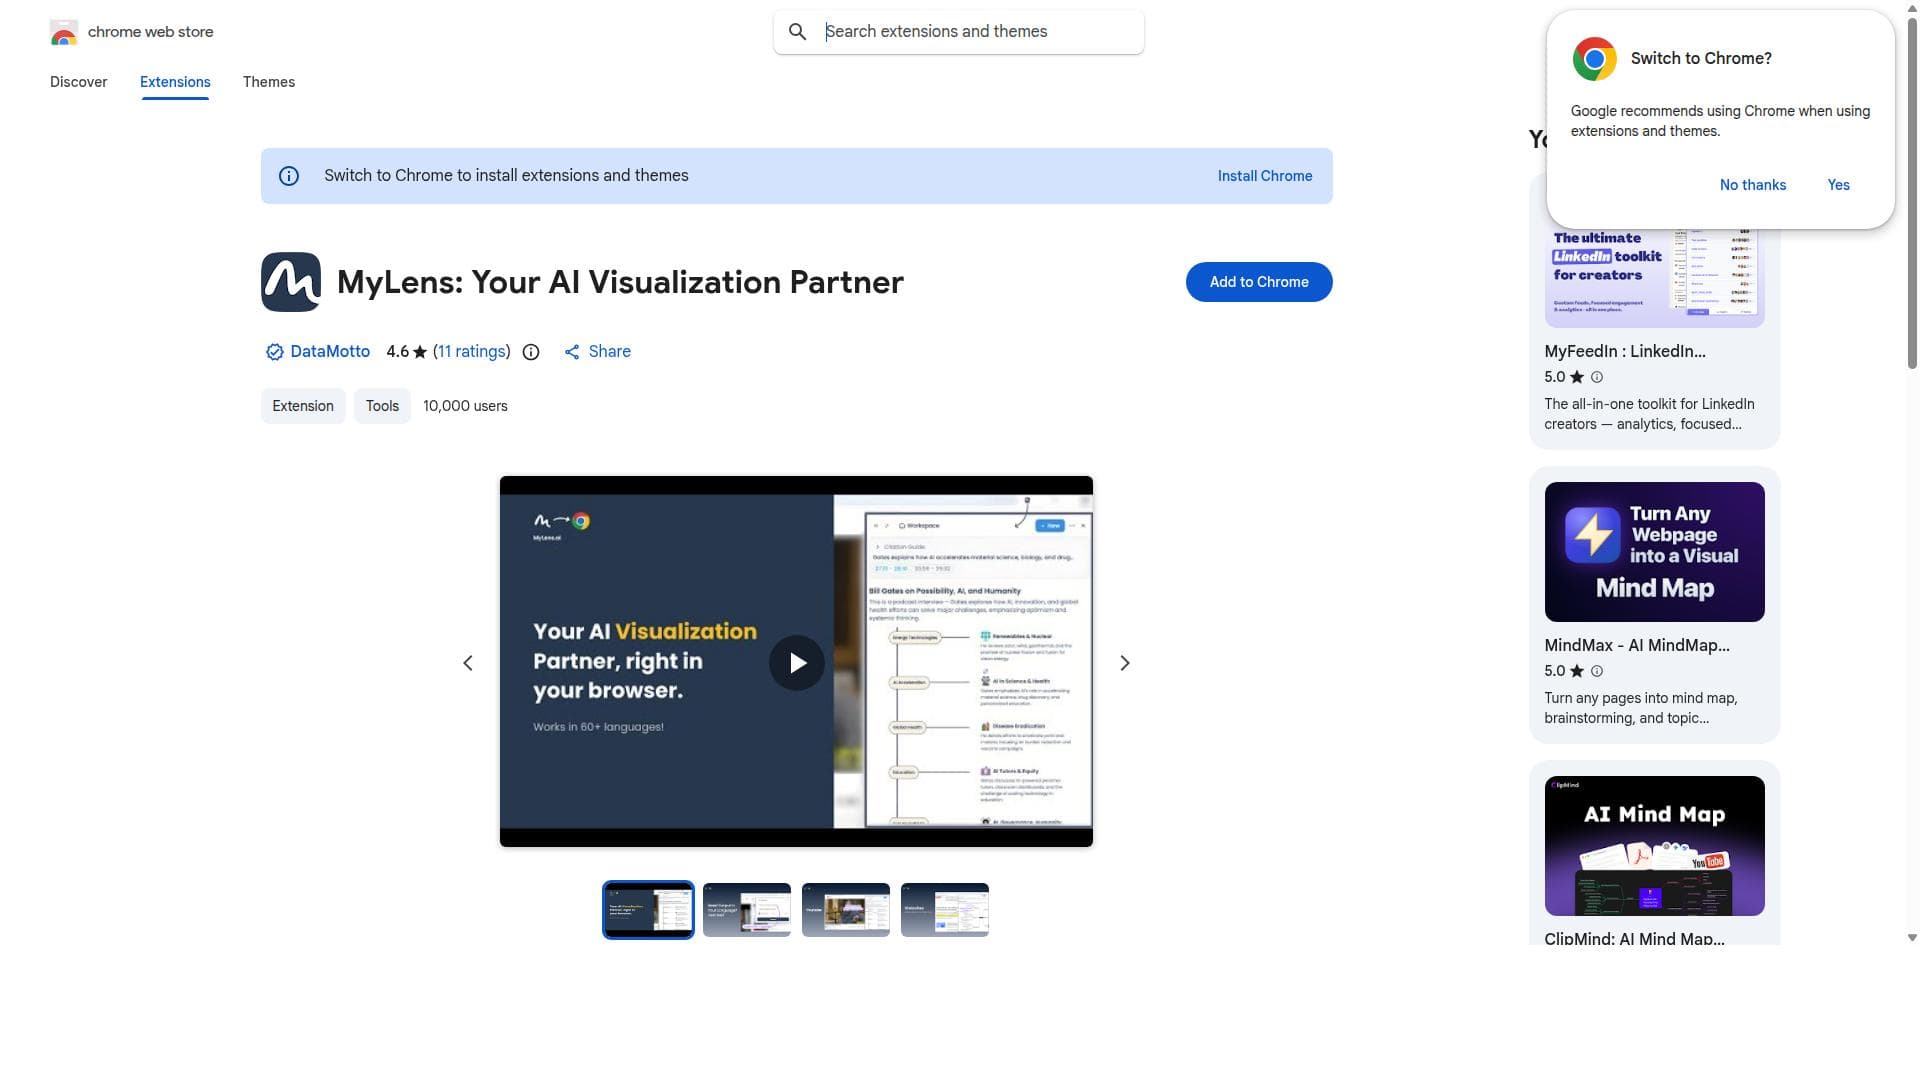Image resolution: width=1920 pixels, height=1080 pixels.
Task: Click the Install Chrome link
Action: 1265,176
